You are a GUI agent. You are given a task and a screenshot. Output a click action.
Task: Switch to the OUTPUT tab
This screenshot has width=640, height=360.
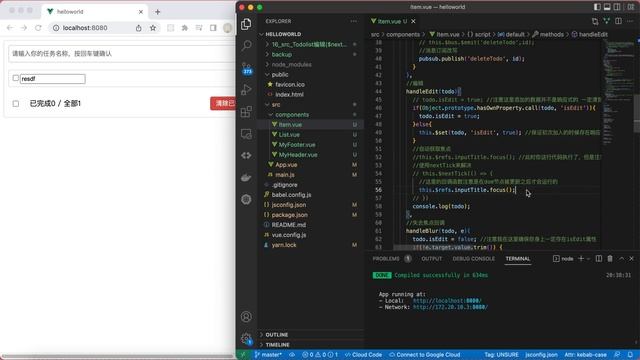point(431,258)
